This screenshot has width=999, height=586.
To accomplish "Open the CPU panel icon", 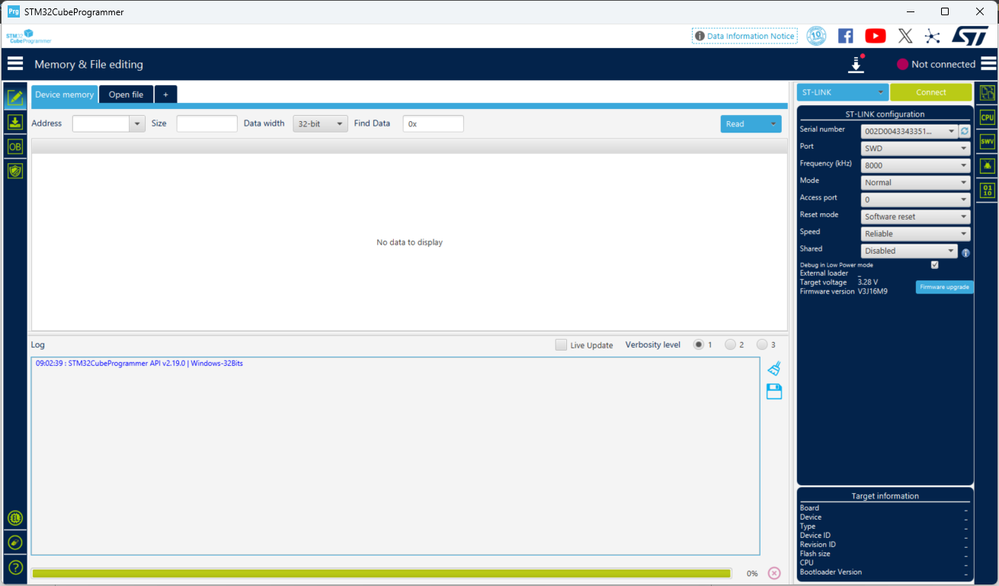I will 988,117.
